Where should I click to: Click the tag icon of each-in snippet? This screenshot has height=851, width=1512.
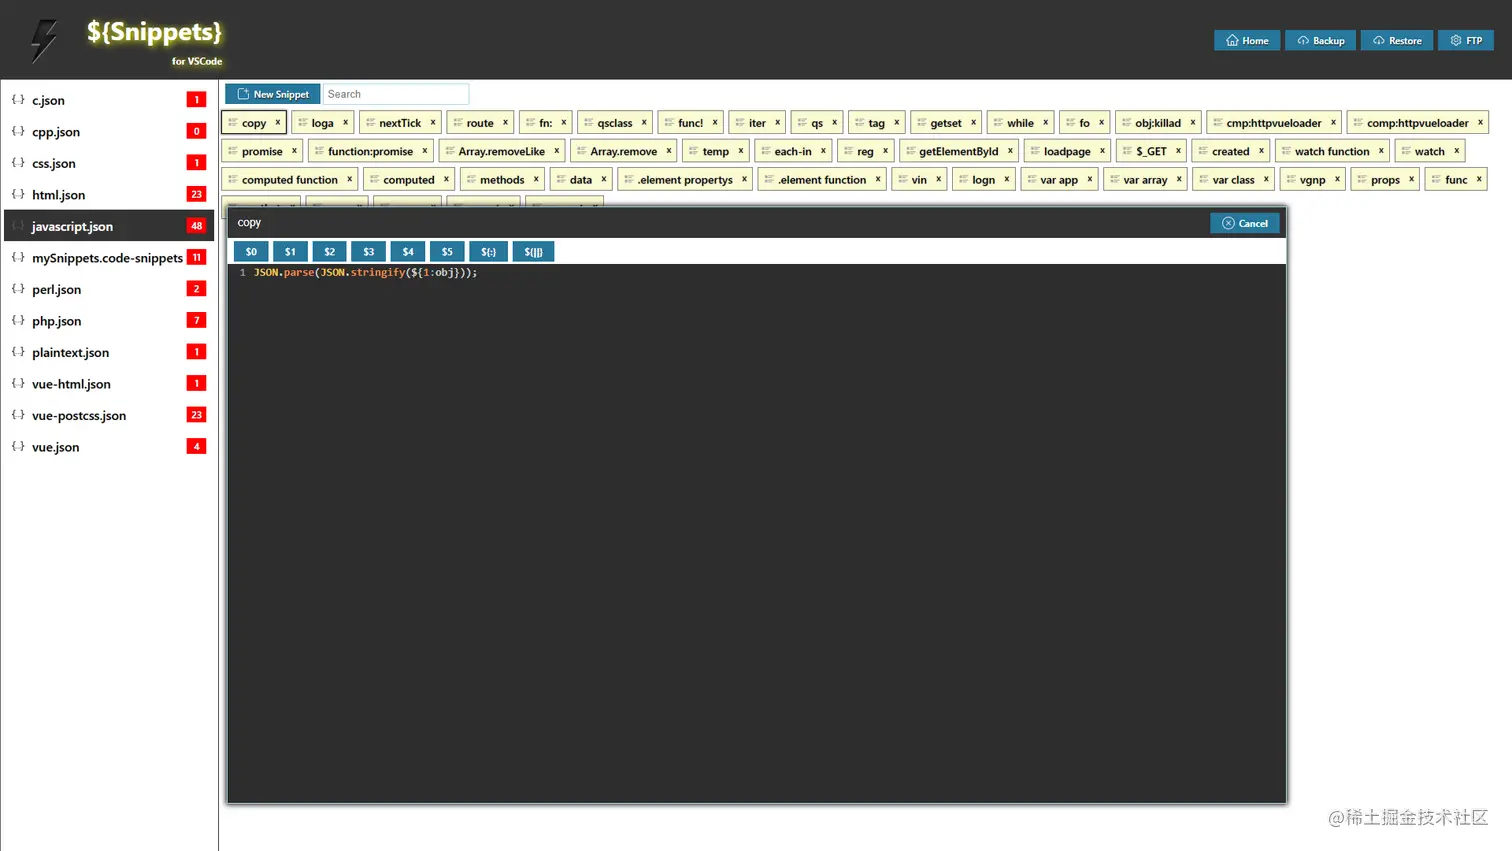click(766, 151)
